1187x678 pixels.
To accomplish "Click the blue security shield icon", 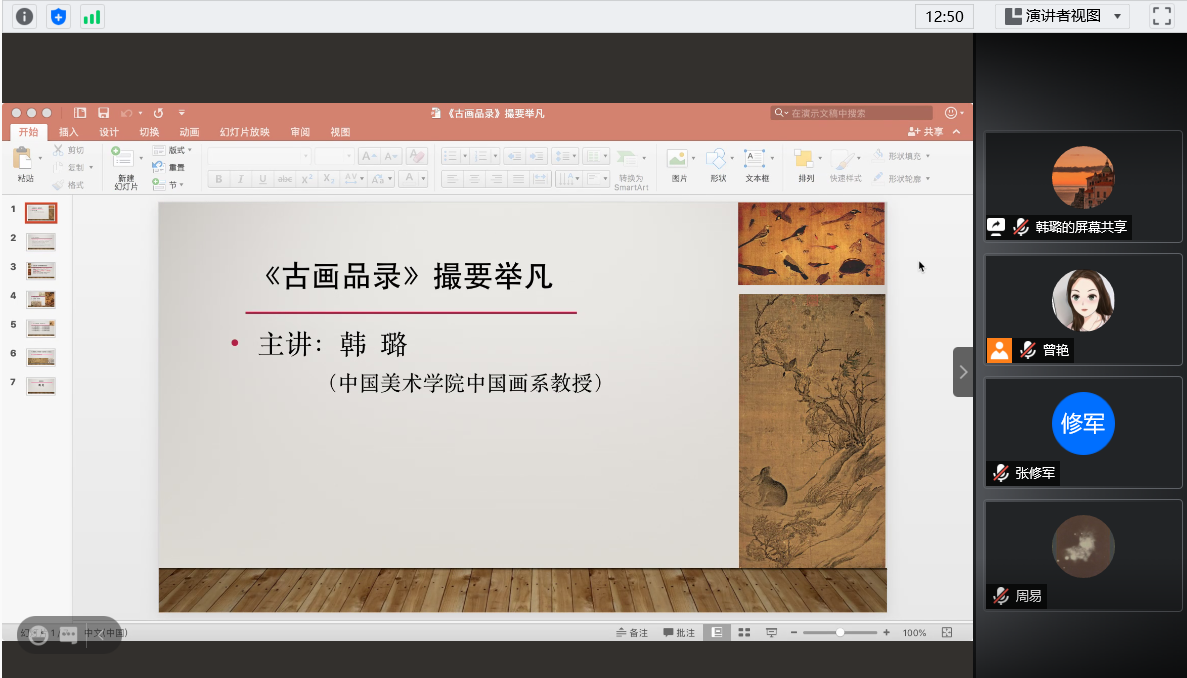I will coord(59,16).
